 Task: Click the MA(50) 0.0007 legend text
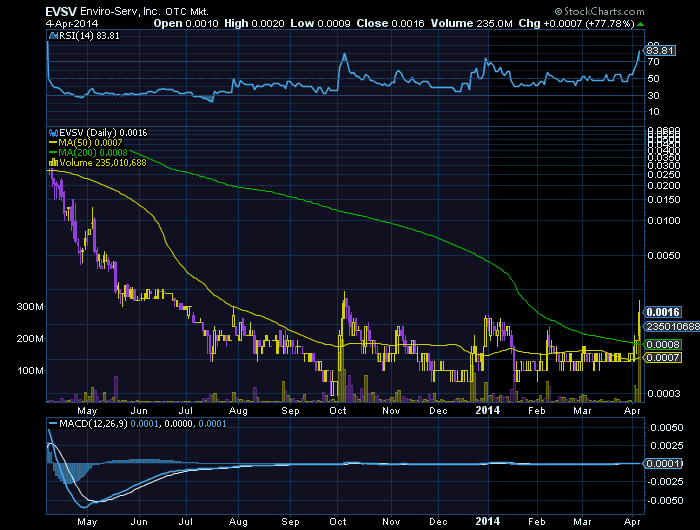pos(90,143)
